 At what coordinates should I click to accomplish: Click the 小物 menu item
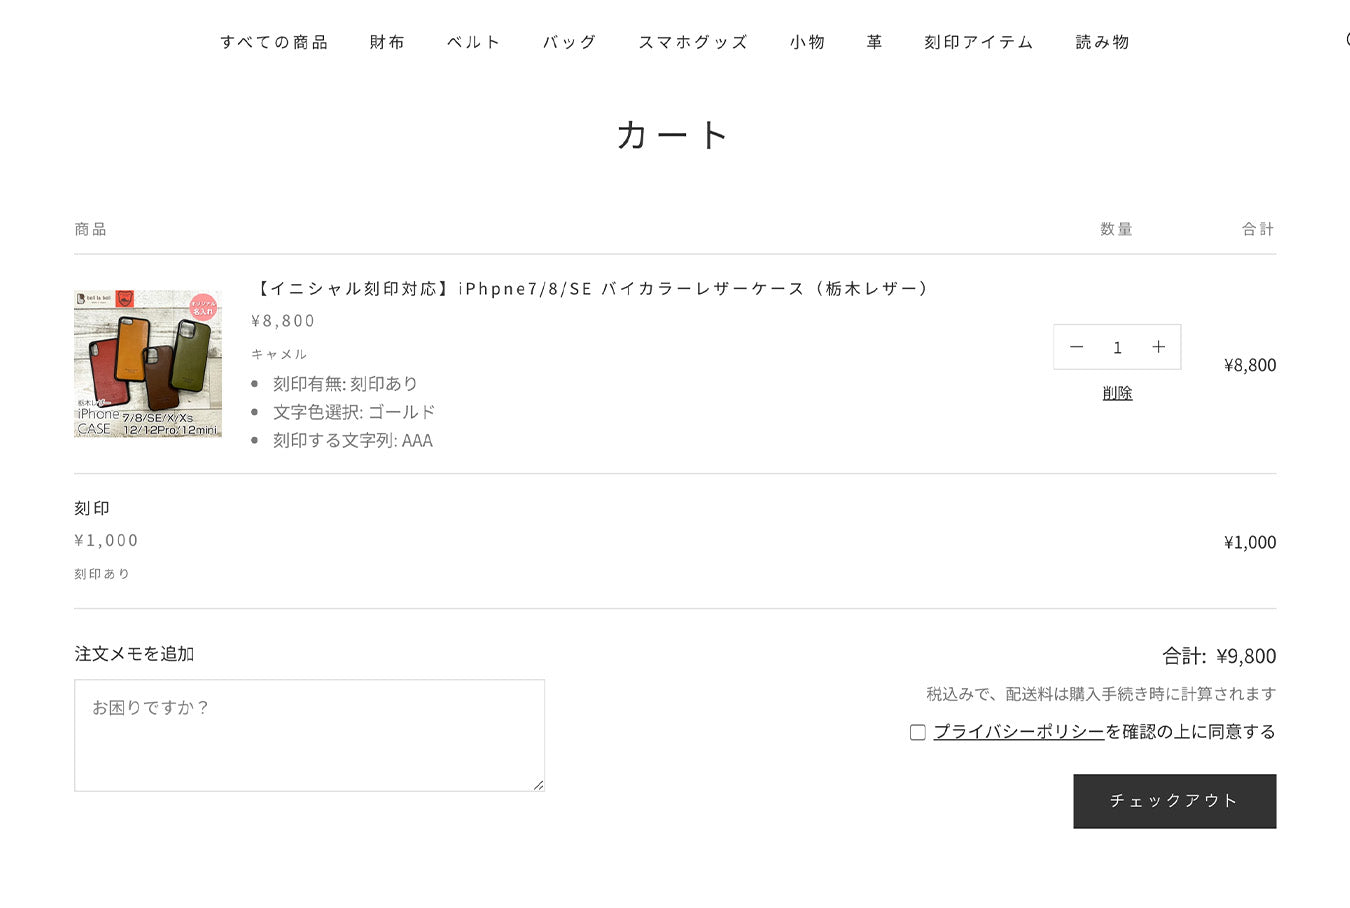807,42
